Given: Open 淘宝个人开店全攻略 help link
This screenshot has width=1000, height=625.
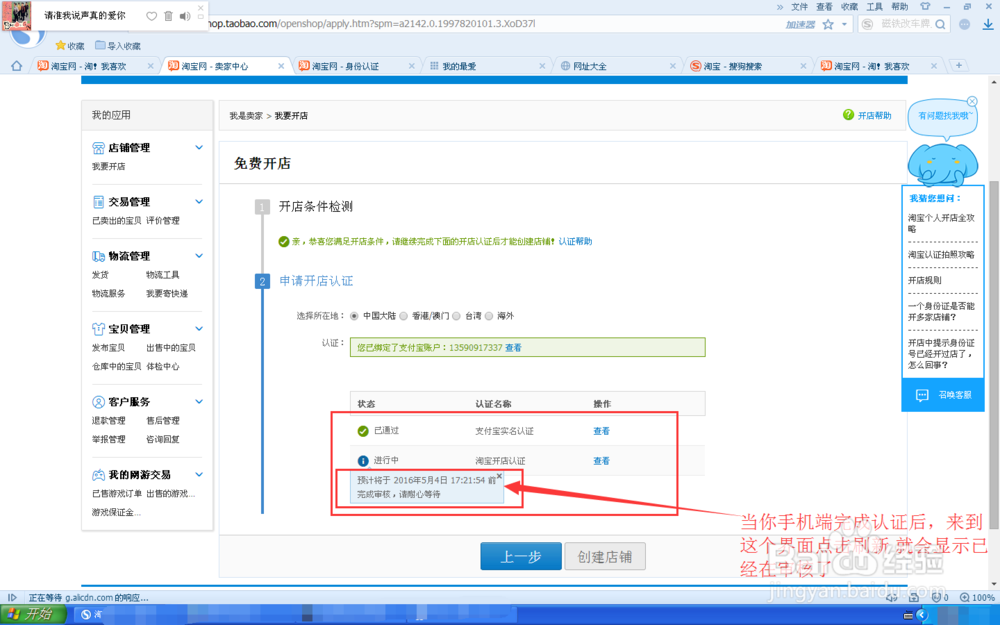Looking at the screenshot, I should (941, 223).
